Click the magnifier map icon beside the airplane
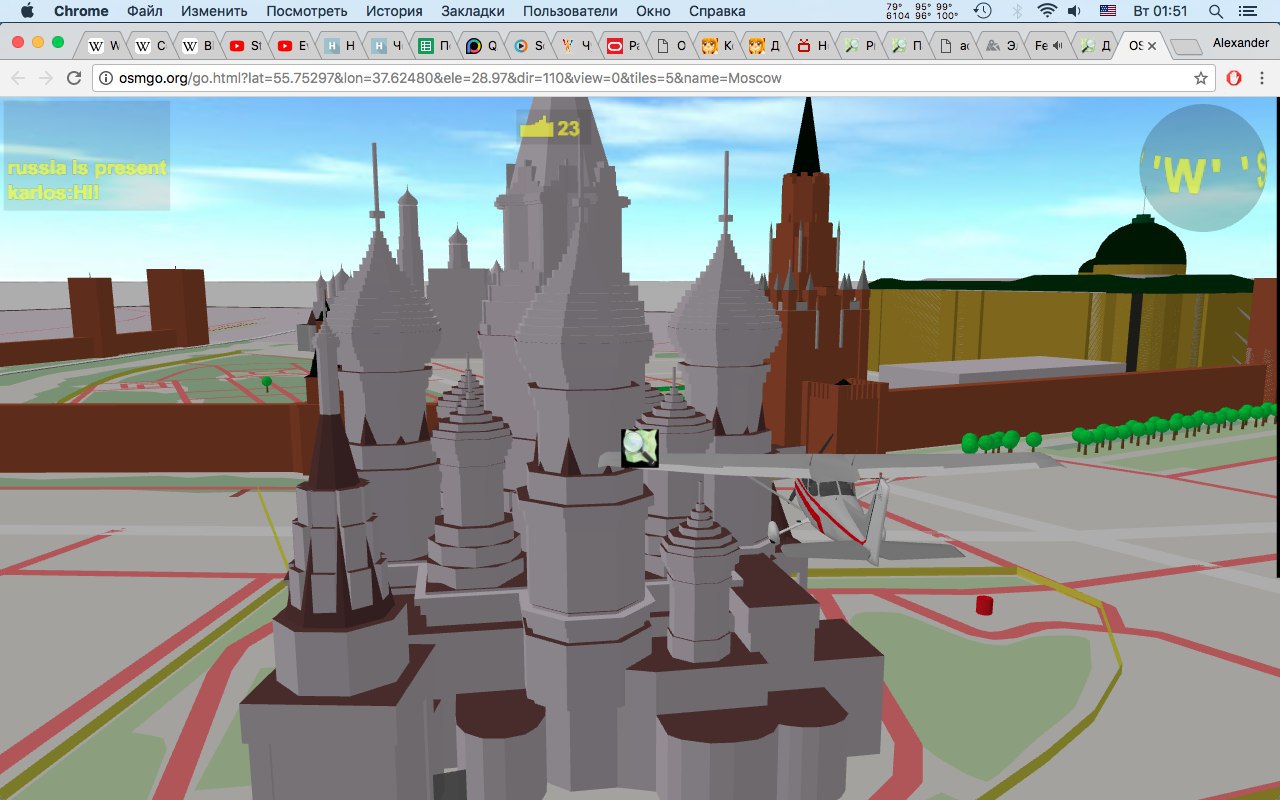Viewport: 1280px width, 800px height. click(x=639, y=447)
